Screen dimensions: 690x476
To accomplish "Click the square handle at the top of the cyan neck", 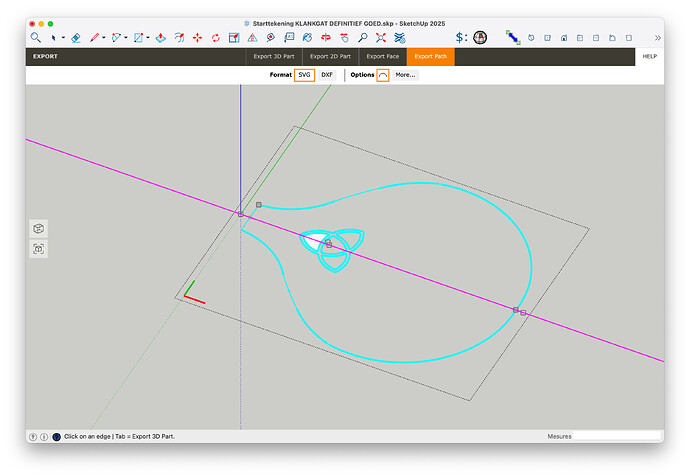I will pos(259,205).
